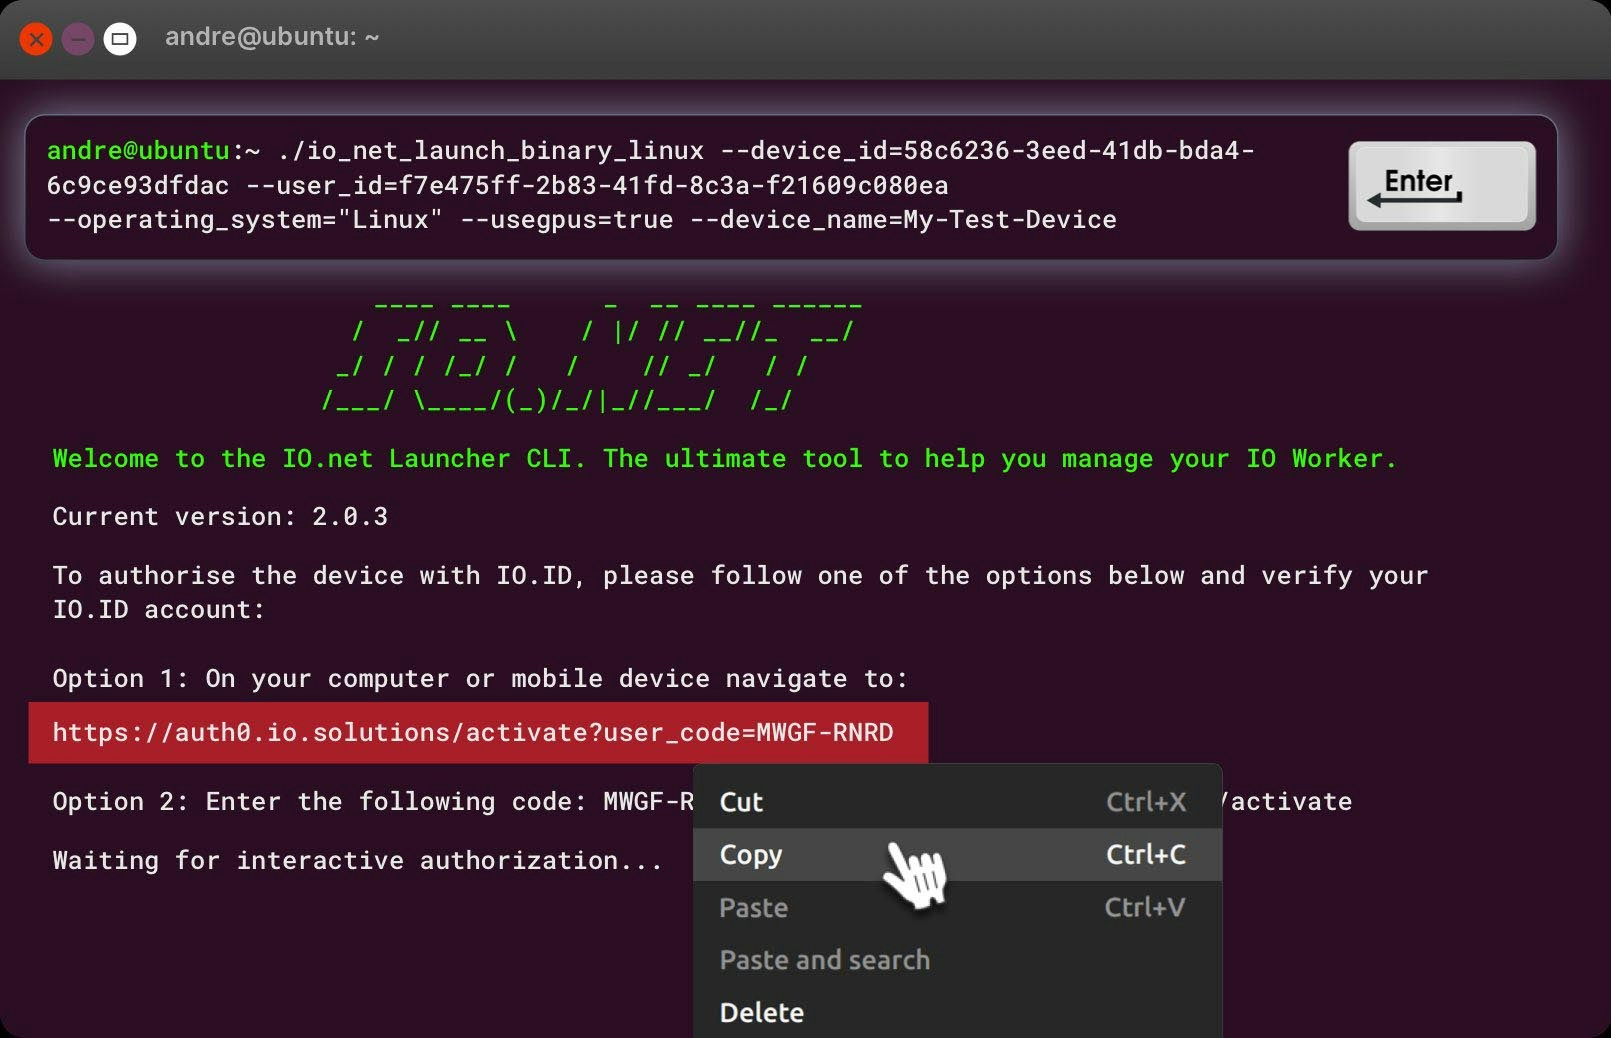
Task: Click the io_net_launch_binary_linux command text
Action: point(491,151)
